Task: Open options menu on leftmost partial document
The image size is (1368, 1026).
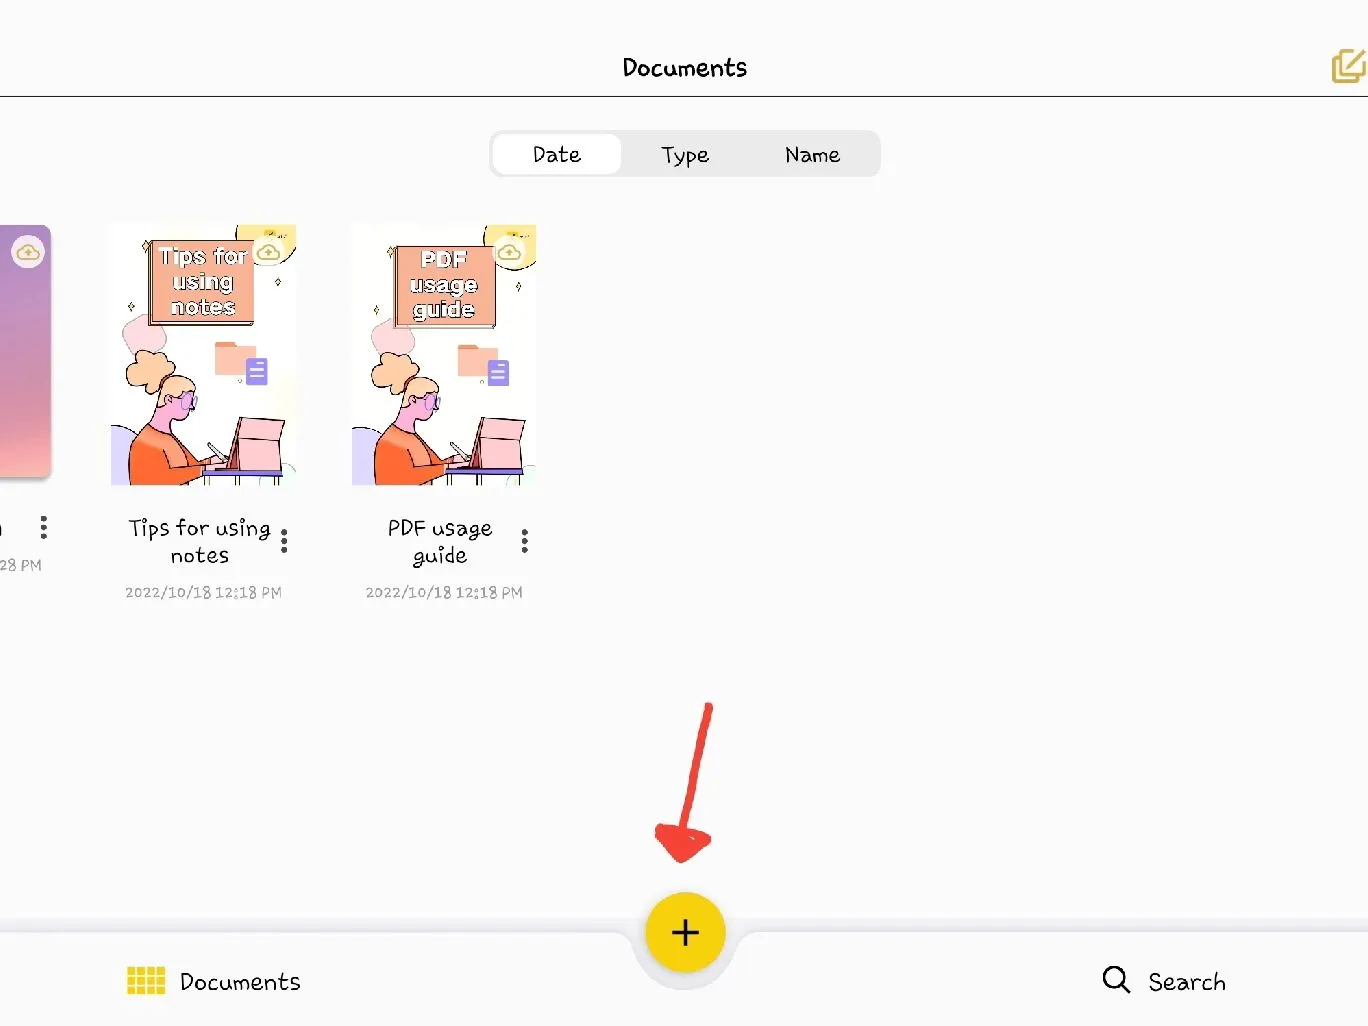Action: (x=43, y=527)
